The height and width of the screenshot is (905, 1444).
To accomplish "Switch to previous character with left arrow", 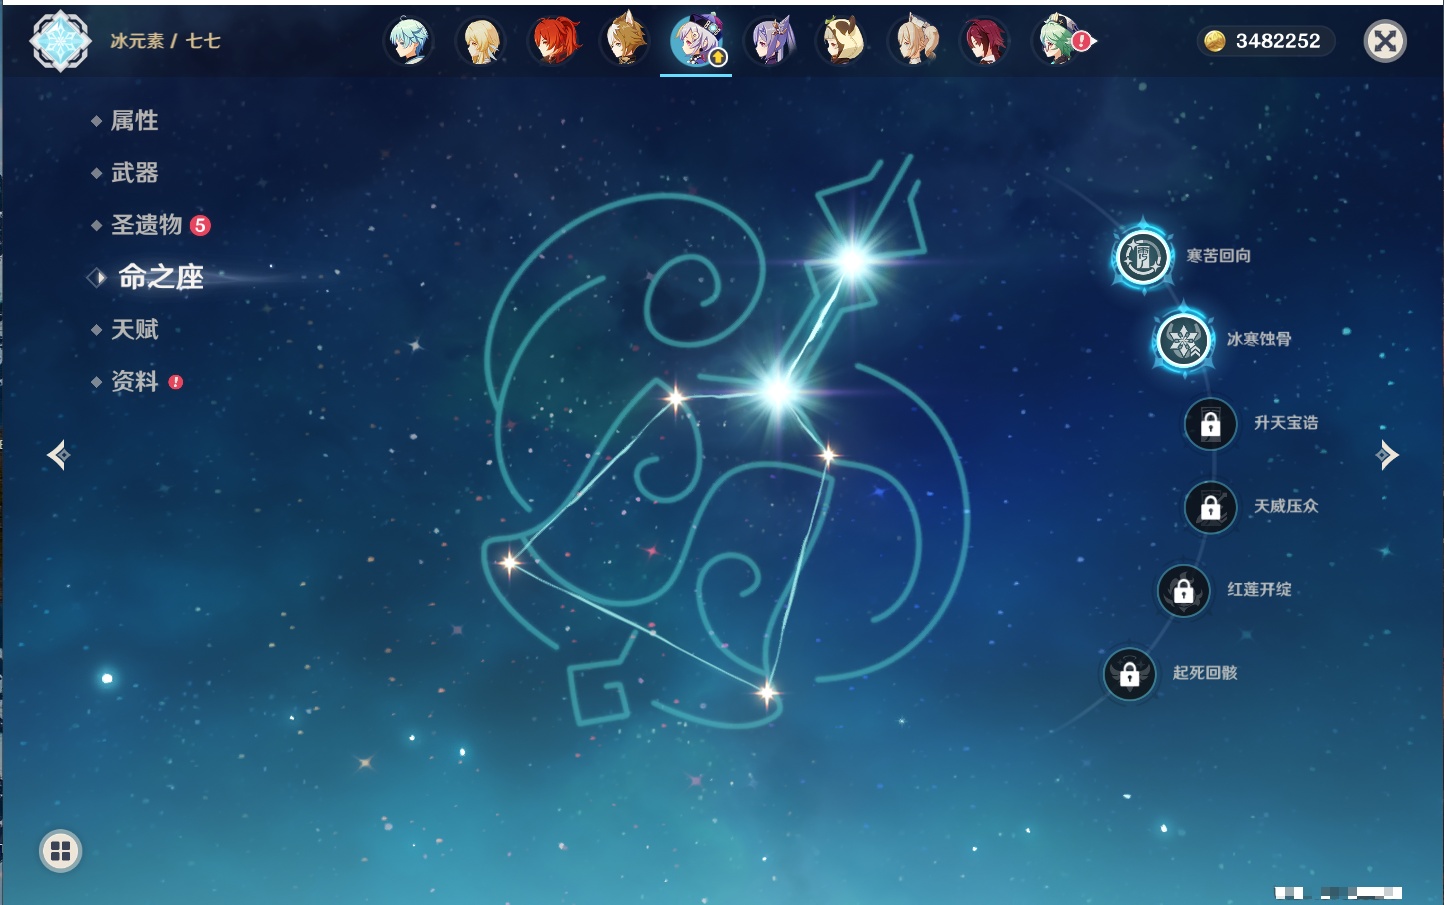I will (x=58, y=455).
